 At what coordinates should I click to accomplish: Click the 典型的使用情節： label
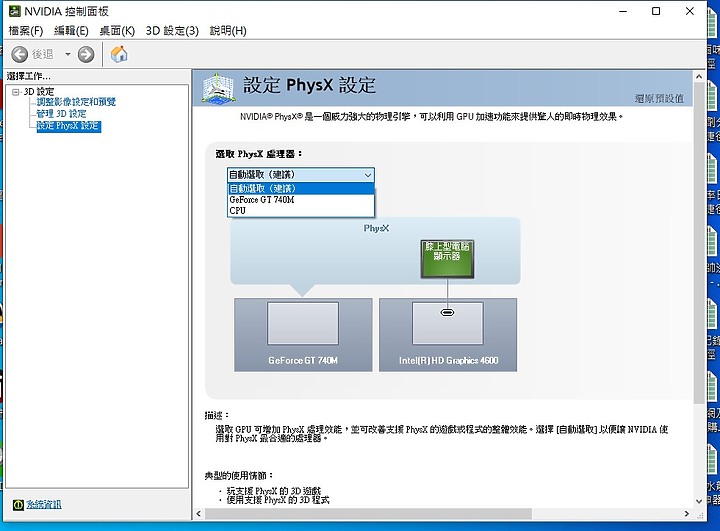click(239, 475)
